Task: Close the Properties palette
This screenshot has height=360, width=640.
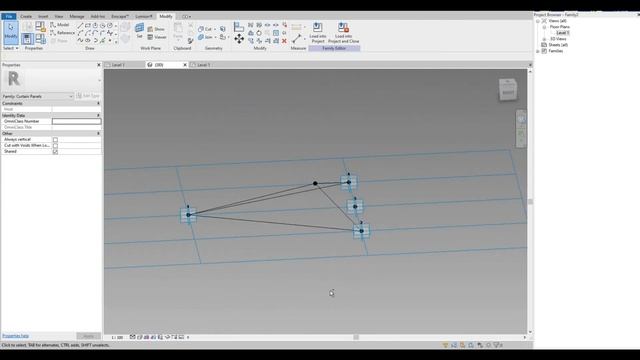Action: (x=99, y=65)
